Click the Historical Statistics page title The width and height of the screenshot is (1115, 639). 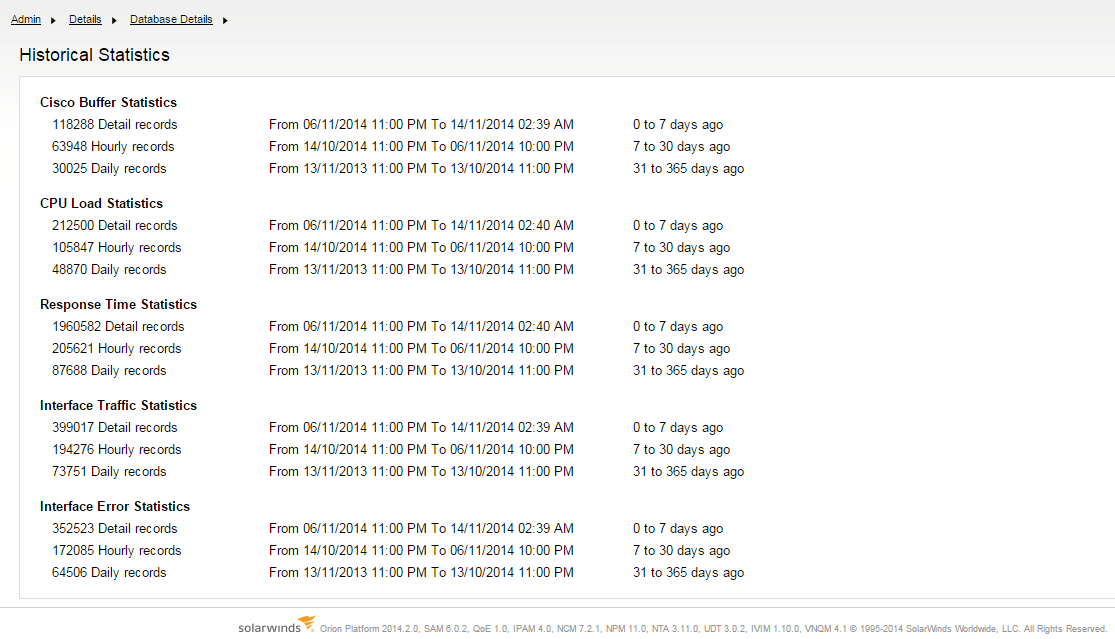pyautogui.click(x=94, y=55)
